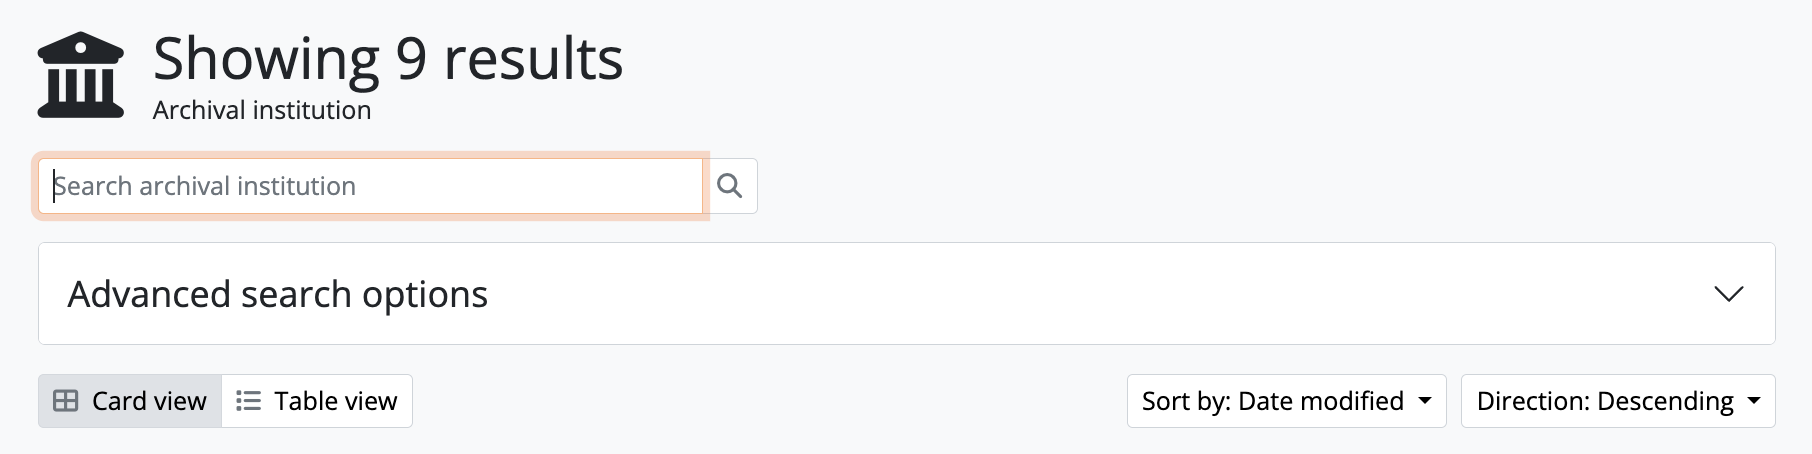Focus the Search archival institution field
Screen dimensions: 1812x454
[370, 186]
